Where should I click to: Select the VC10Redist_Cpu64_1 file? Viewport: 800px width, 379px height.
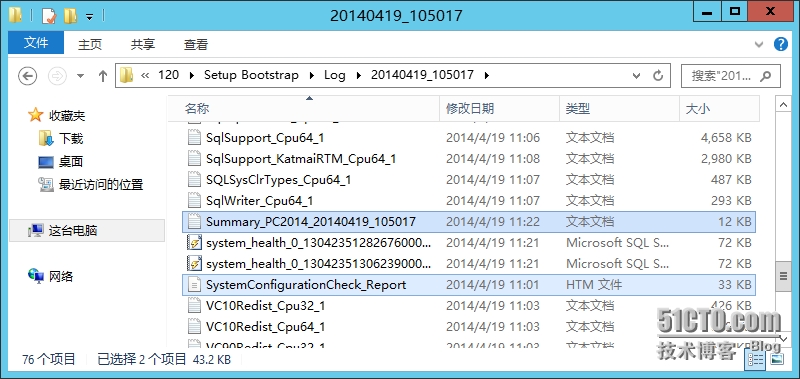(x=468, y=326)
